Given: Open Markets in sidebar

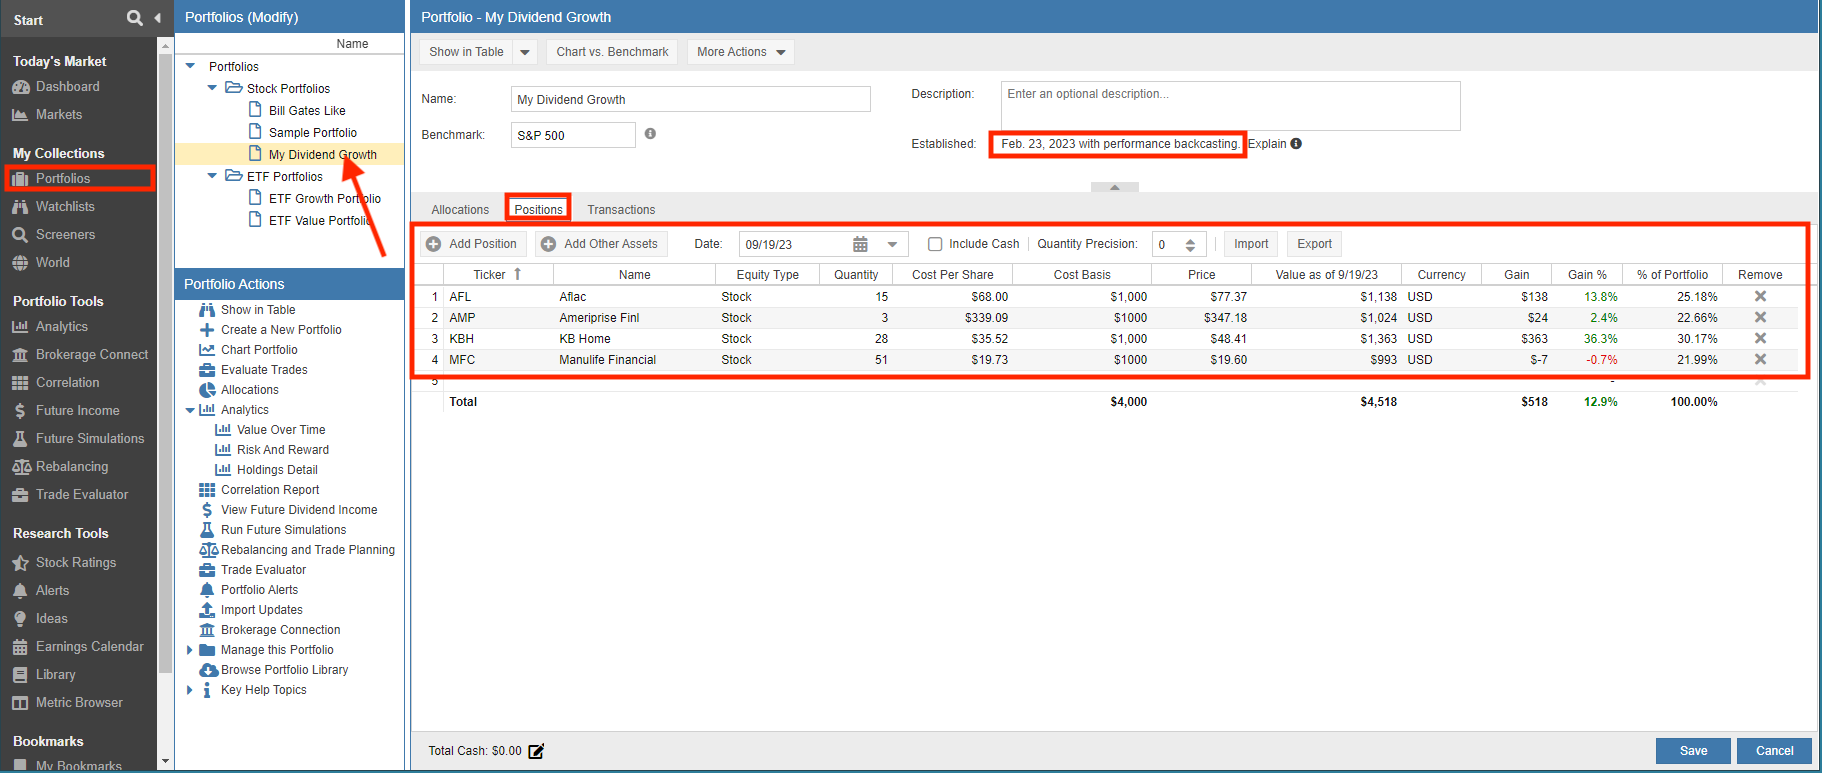Looking at the screenshot, I should (59, 115).
